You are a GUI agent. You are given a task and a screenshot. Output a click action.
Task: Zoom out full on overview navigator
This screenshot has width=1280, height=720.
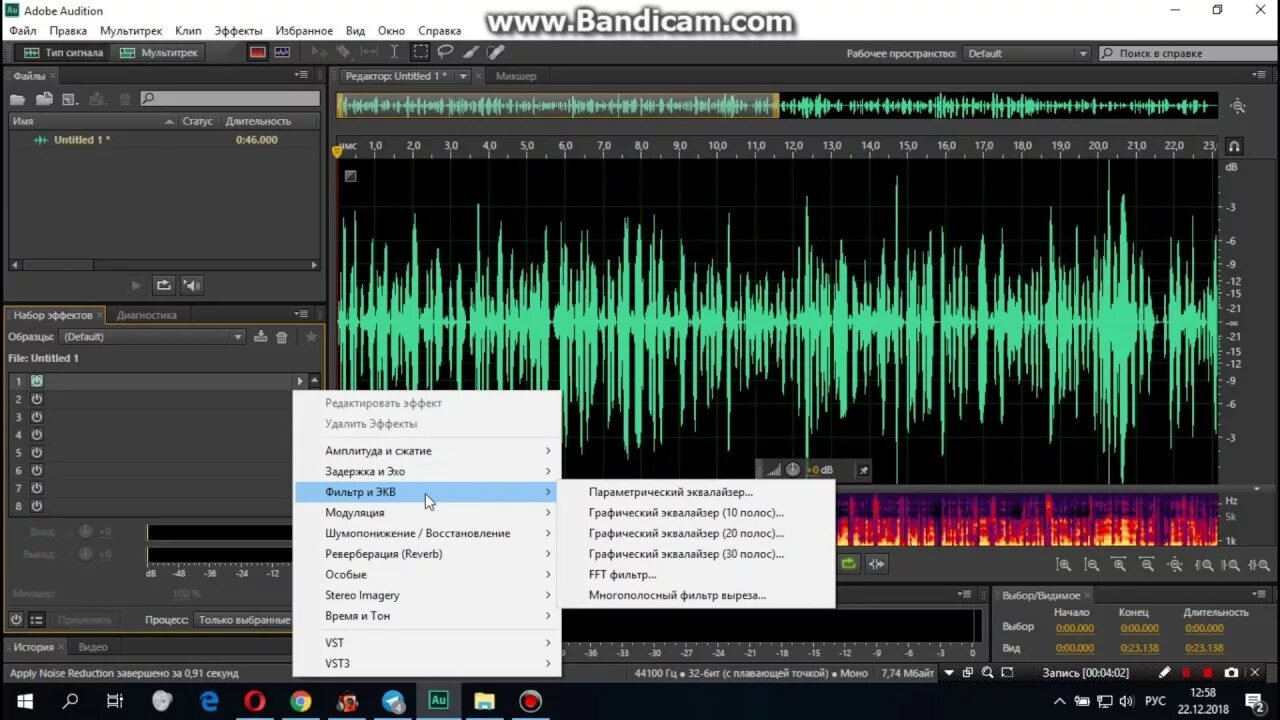[x=1238, y=106]
